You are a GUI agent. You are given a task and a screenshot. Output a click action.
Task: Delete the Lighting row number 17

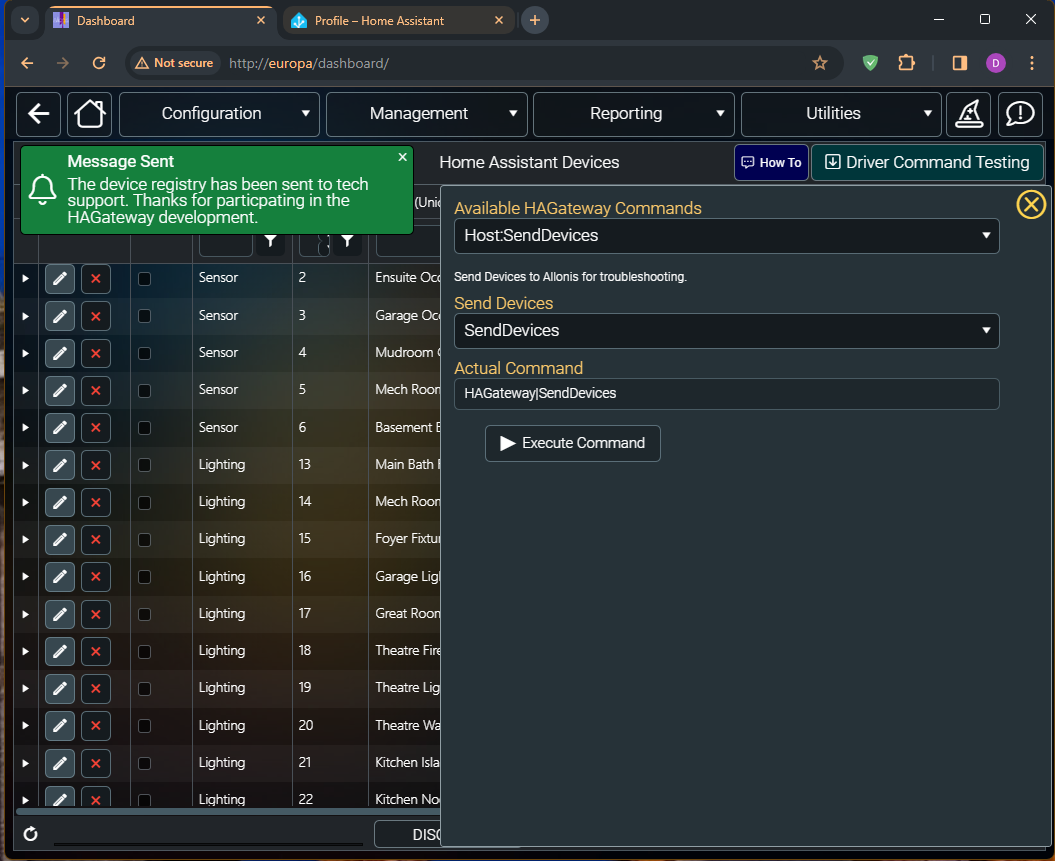[x=96, y=614]
